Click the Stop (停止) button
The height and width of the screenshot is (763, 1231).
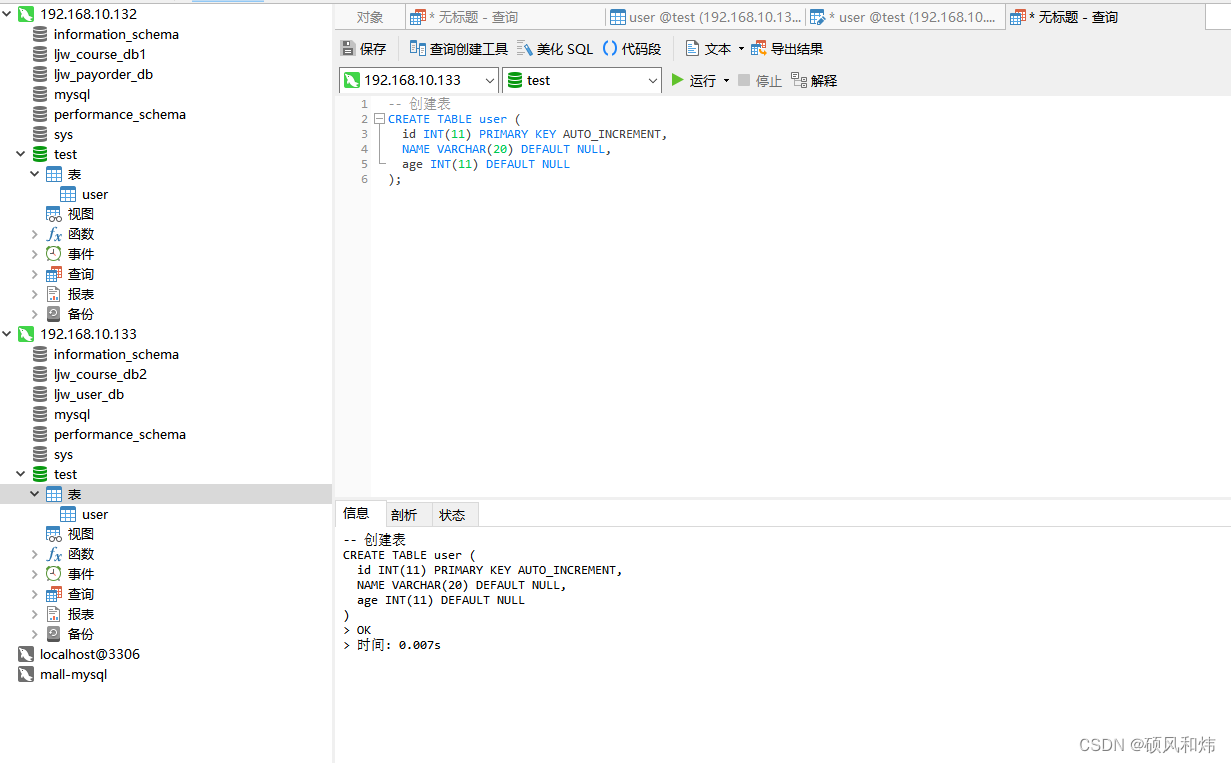point(760,80)
